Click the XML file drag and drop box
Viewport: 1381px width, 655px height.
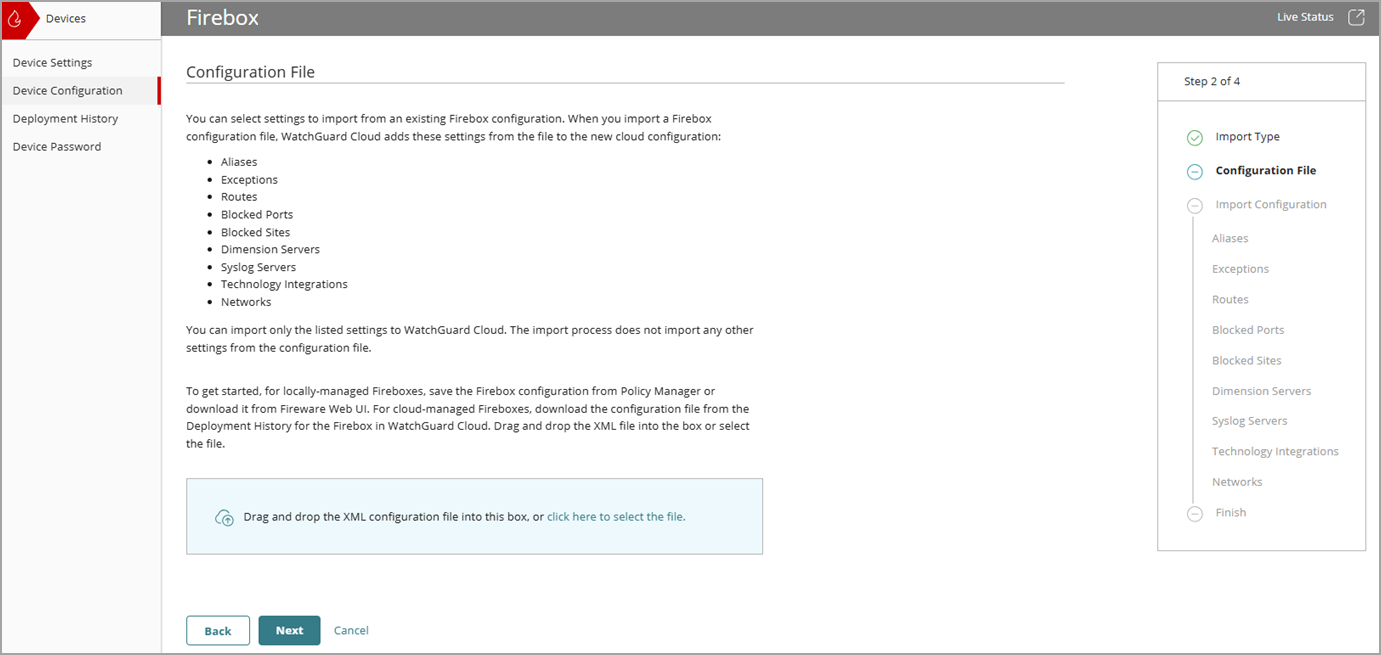[x=474, y=516]
